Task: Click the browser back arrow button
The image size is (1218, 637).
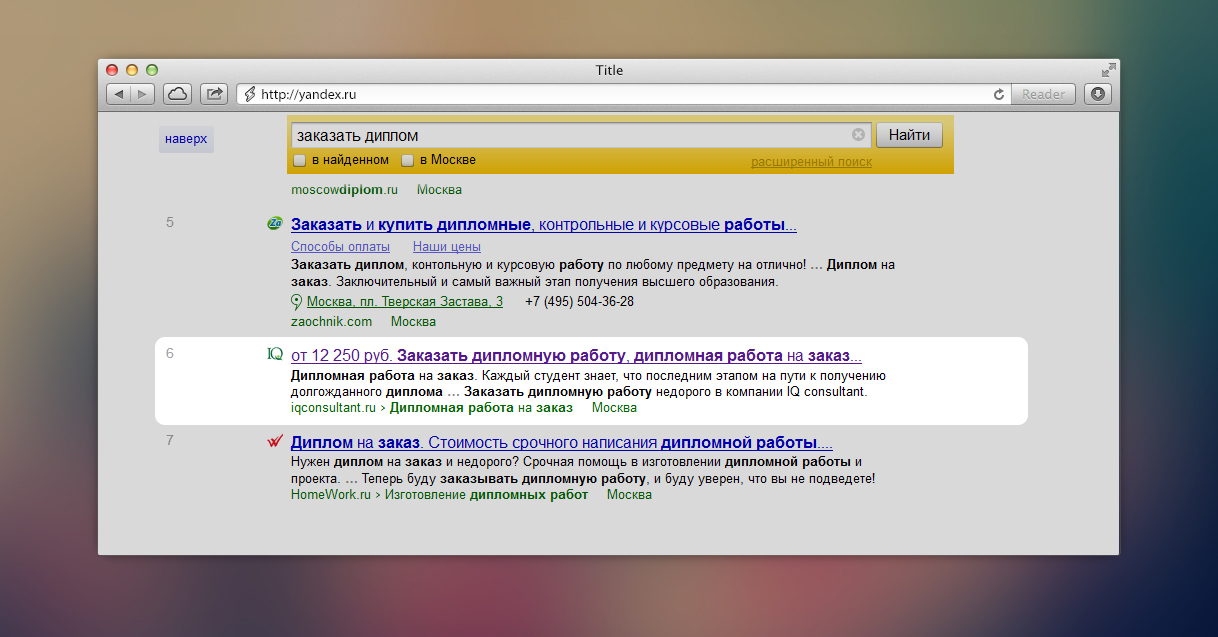Action: pos(119,94)
